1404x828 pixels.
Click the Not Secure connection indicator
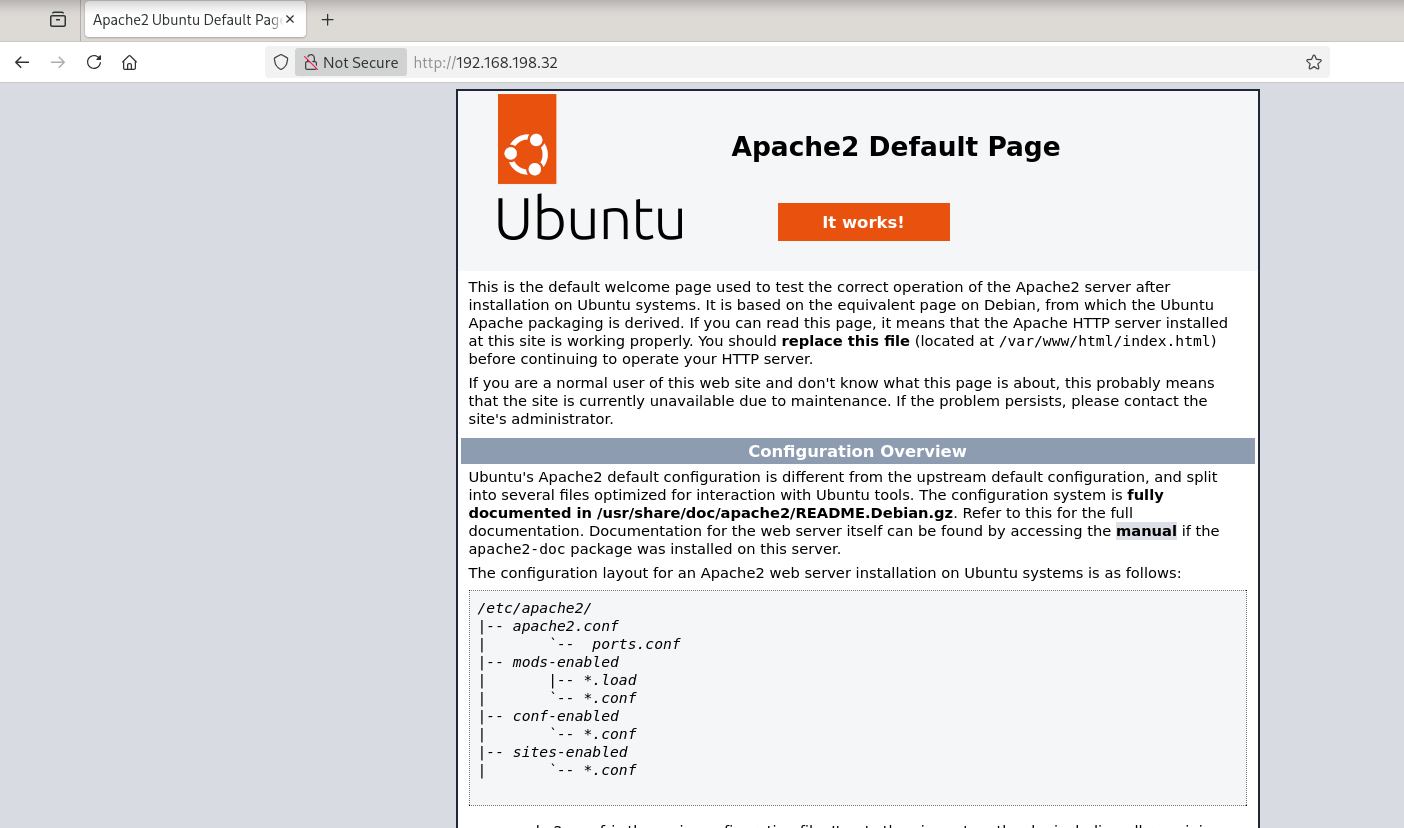[x=351, y=62]
